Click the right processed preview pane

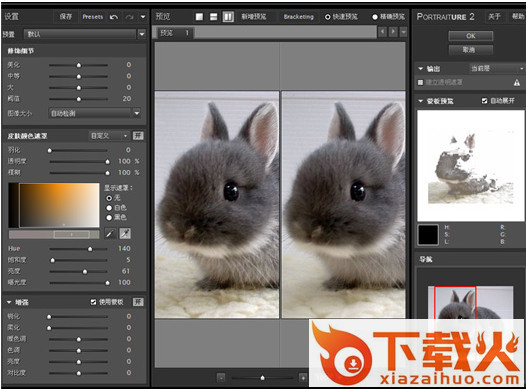[x=344, y=205]
